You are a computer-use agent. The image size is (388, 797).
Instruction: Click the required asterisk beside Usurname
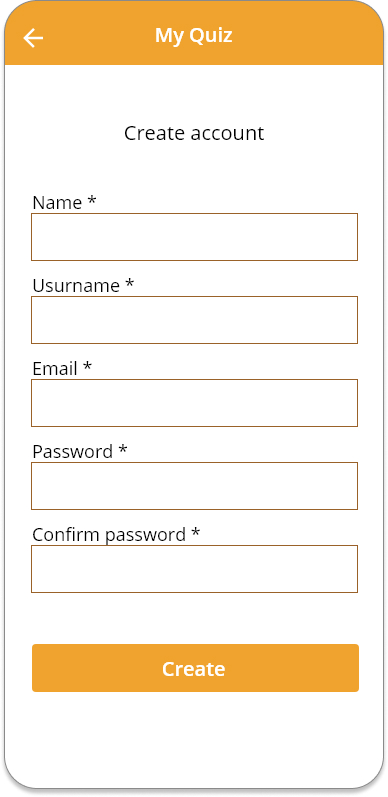pos(130,283)
